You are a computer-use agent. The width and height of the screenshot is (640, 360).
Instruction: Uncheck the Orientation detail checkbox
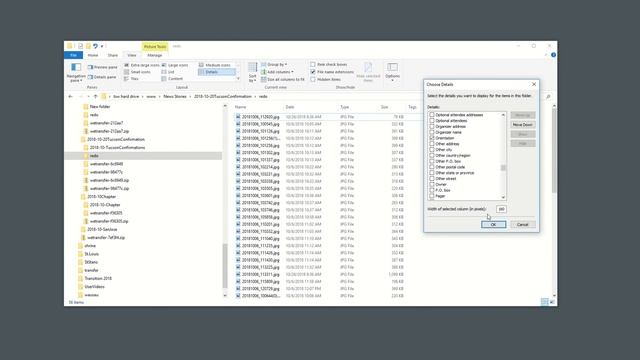pos(432,138)
